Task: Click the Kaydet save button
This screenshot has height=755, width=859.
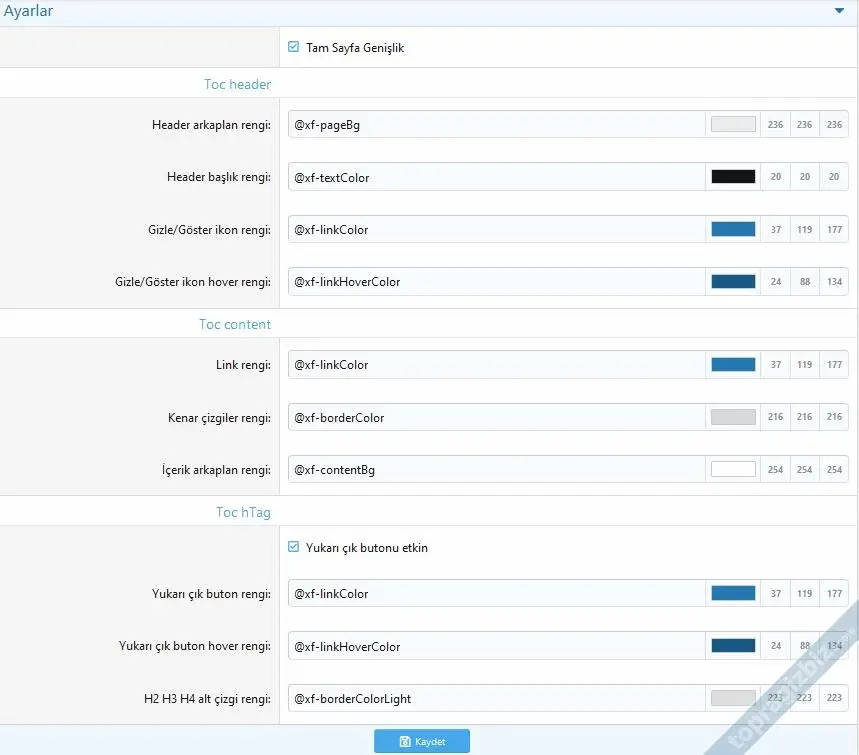Action: point(421,741)
